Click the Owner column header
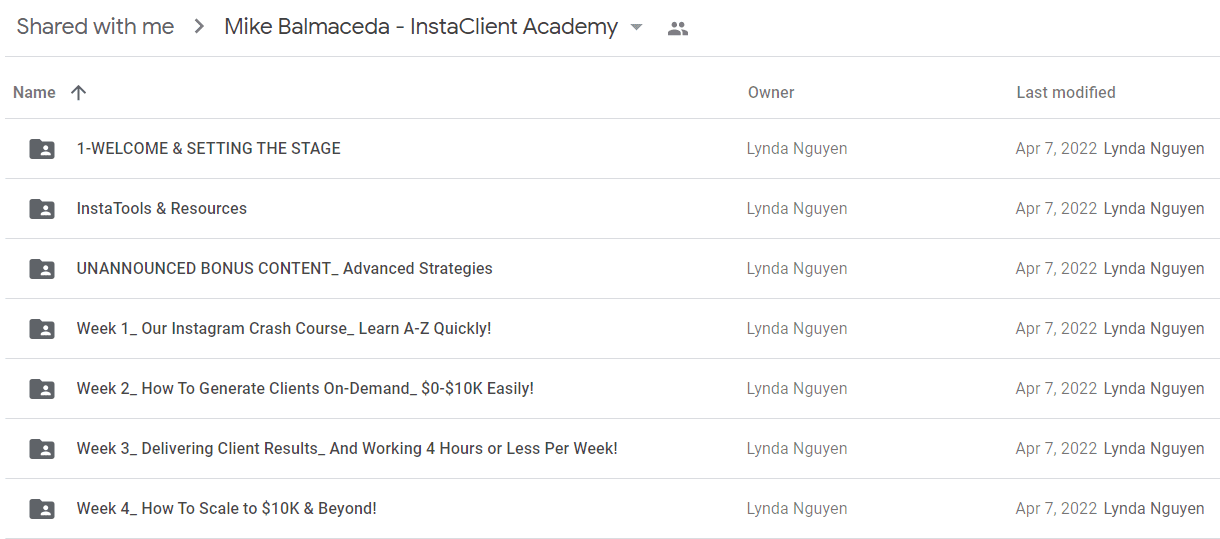Image resolution: width=1220 pixels, height=539 pixels. 771,92
